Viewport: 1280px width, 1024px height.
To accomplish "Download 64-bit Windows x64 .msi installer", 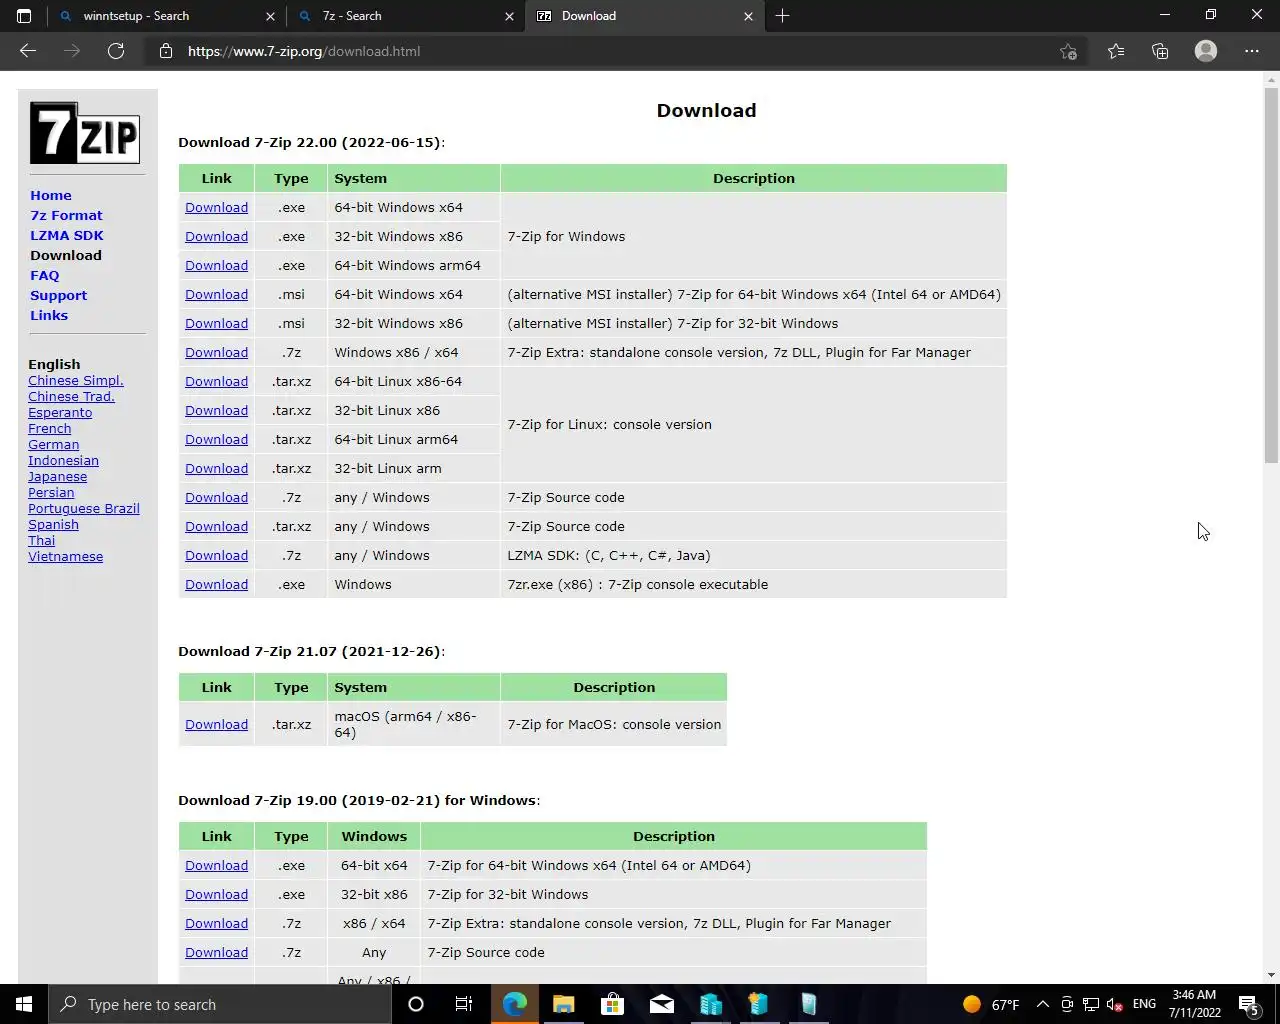I will pos(216,294).
